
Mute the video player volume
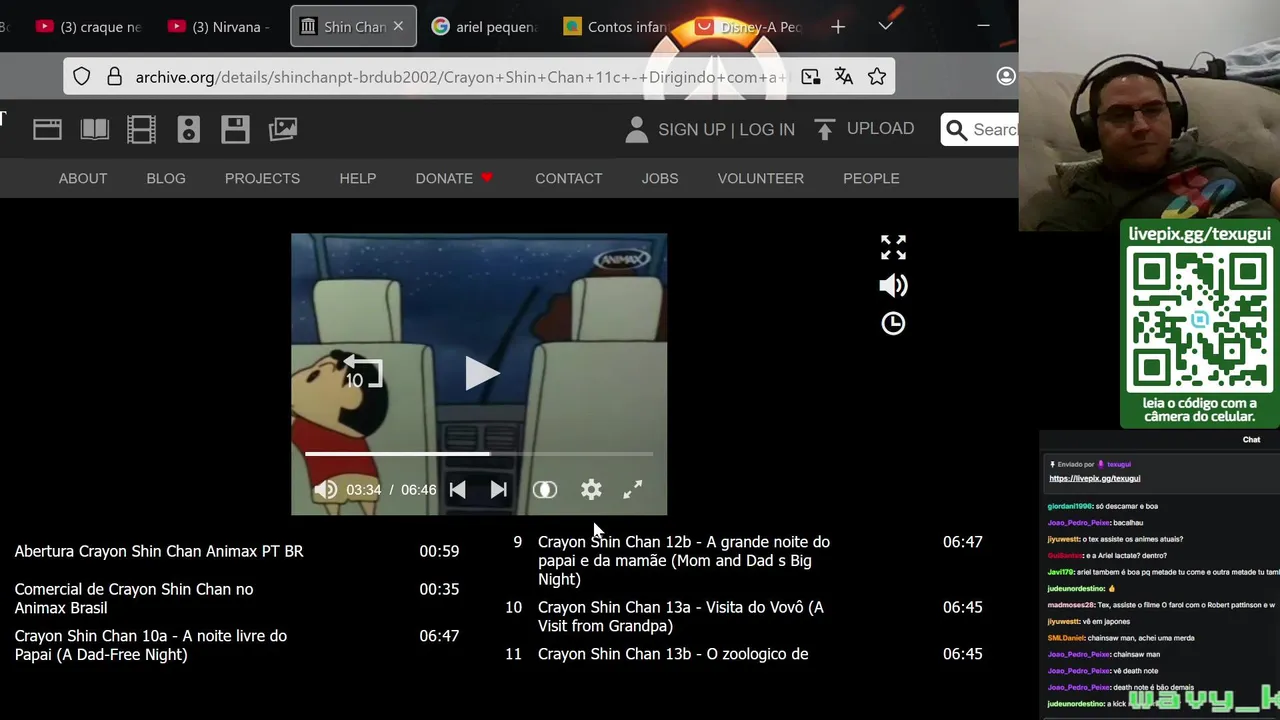click(x=325, y=490)
